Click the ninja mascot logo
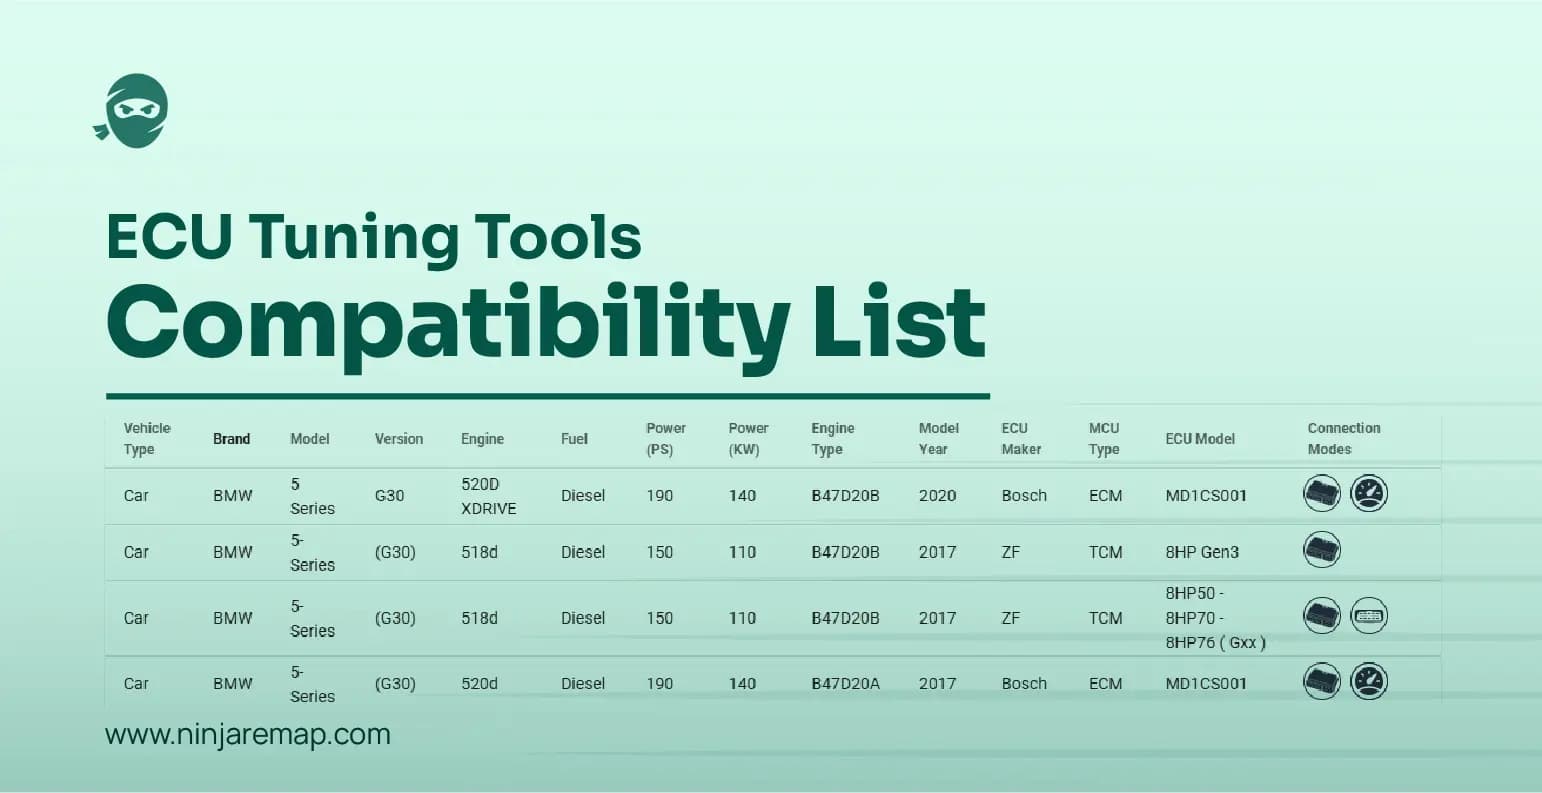Image resolution: width=1542 pixels, height=793 pixels. [133, 111]
